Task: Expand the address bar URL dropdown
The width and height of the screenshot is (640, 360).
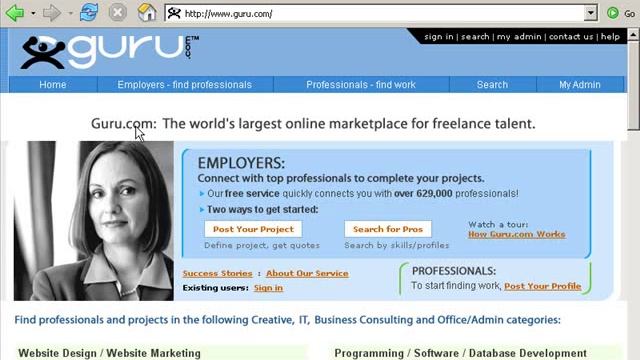Action: click(x=591, y=13)
